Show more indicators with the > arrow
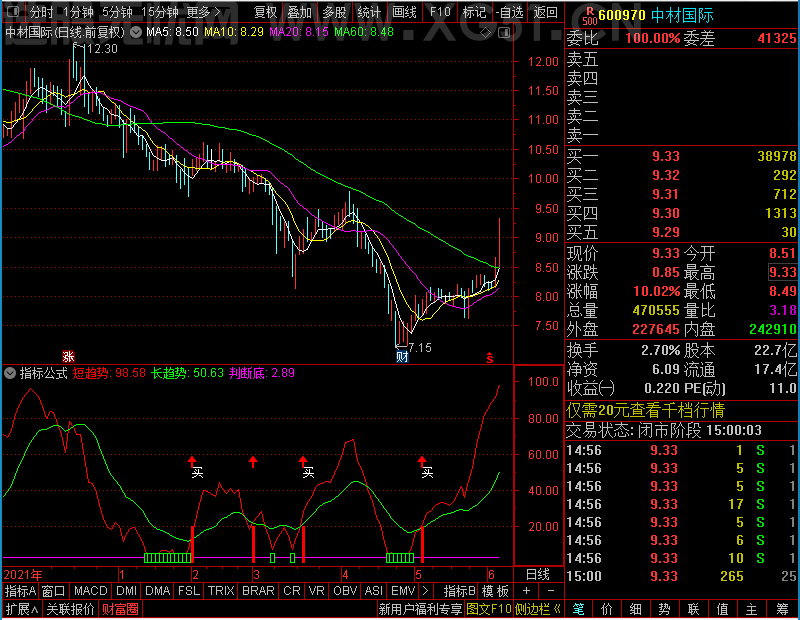The width and height of the screenshot is (800, 620). tap(426, 591)
